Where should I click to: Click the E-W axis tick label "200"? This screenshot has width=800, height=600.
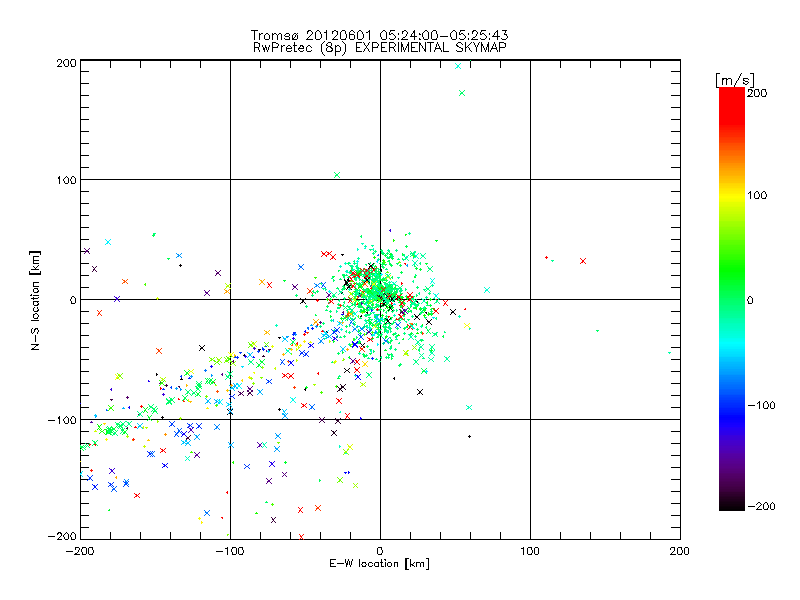tap(680, 551)
